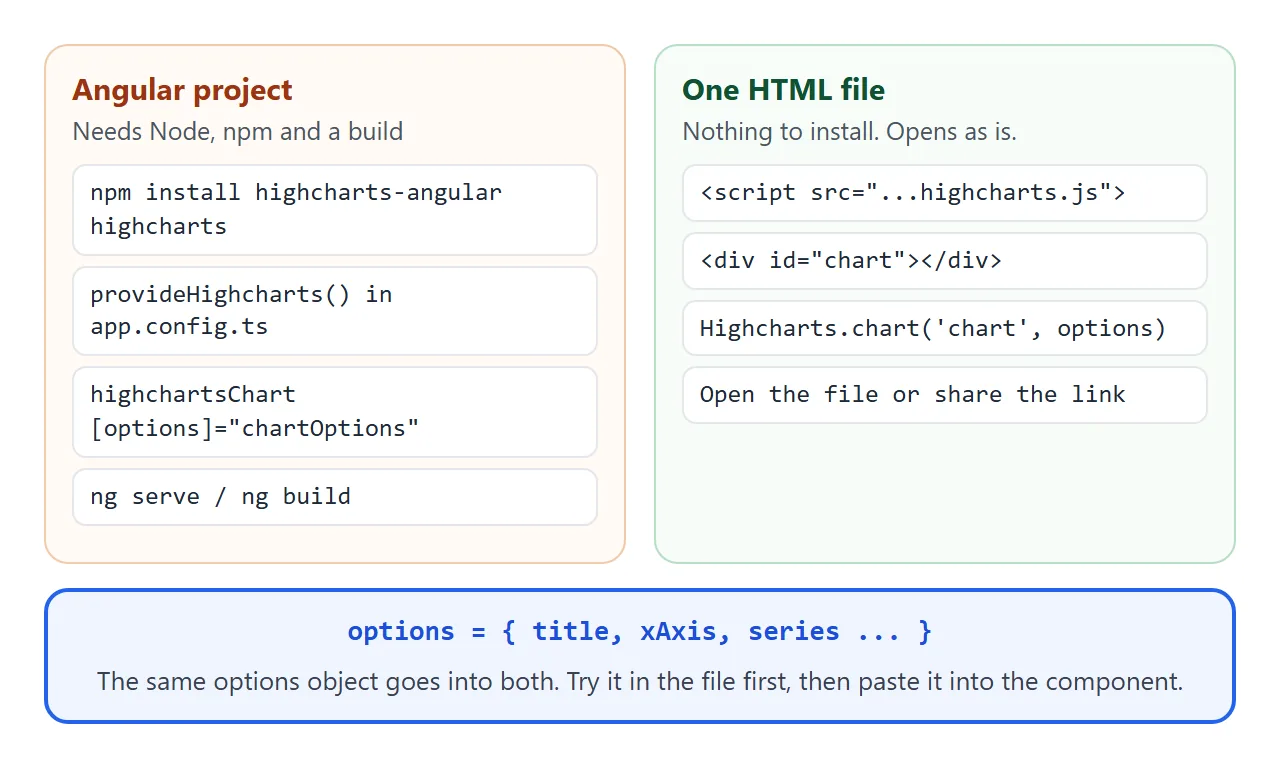Select the "Needs Node, npm and a build" subtitle

238,131
